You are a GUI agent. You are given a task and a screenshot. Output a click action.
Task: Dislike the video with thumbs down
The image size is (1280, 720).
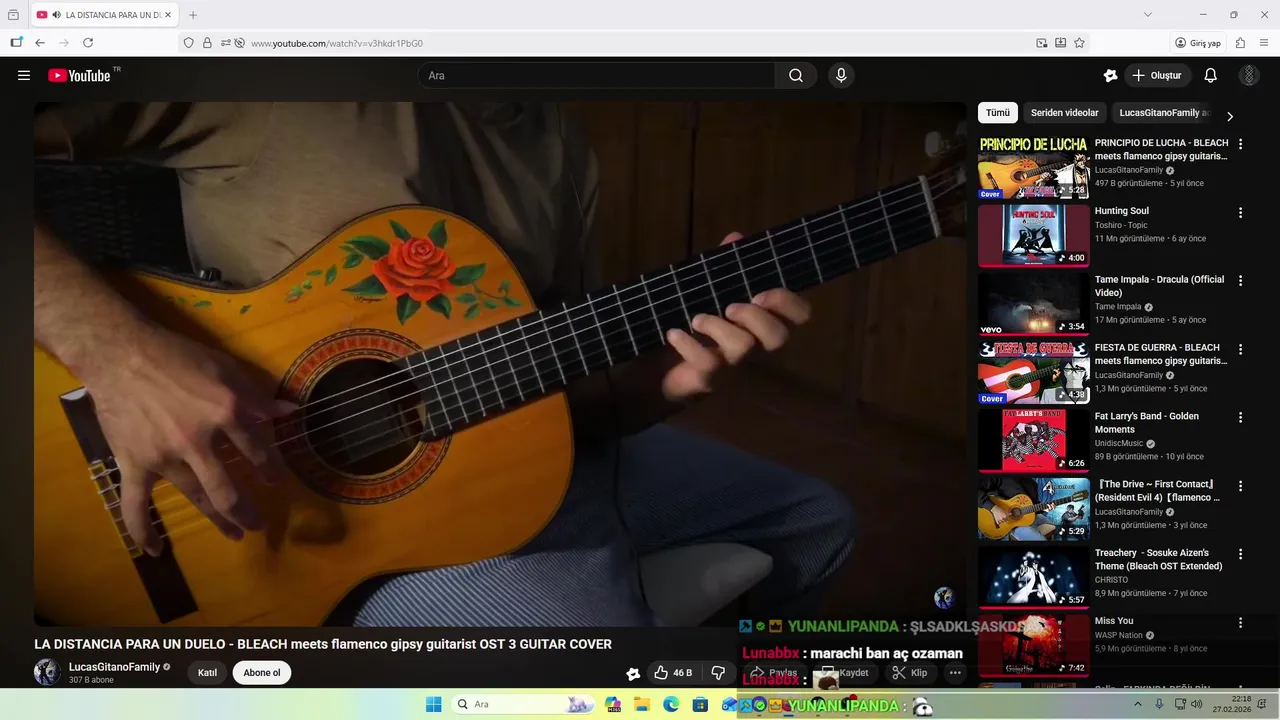tap(718, 673)
